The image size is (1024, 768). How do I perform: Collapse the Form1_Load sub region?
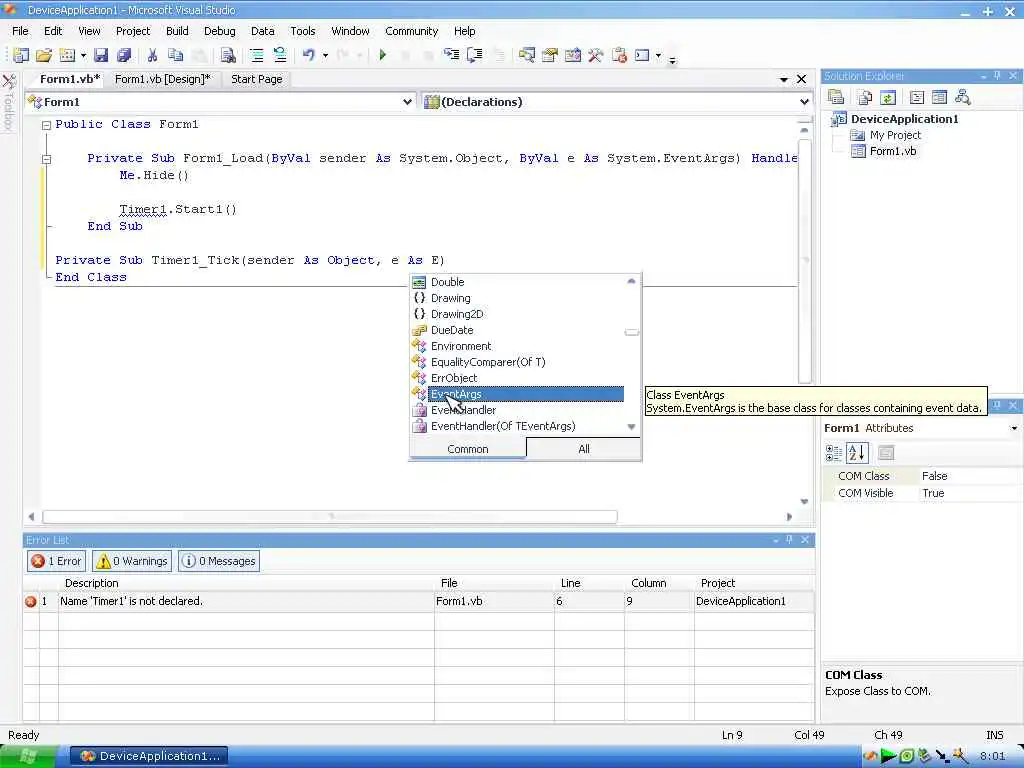click(46, 159)
